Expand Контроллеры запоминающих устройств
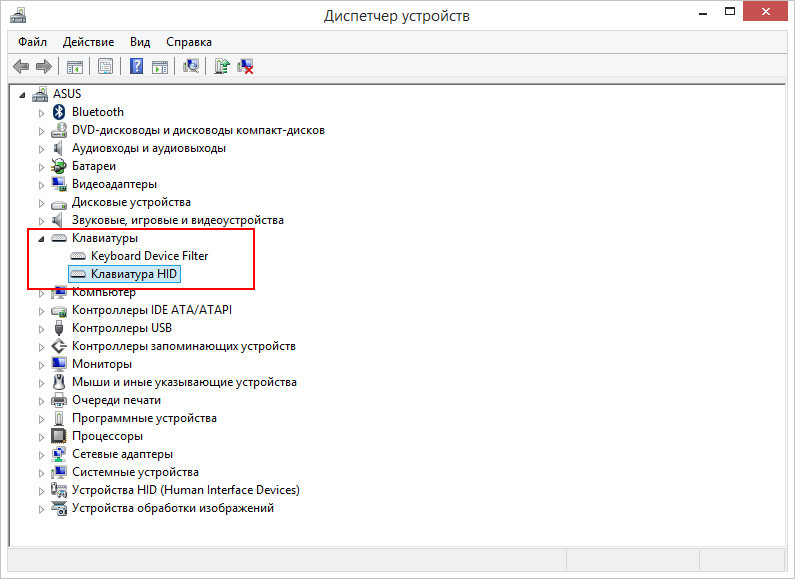The width and height of the screenshot is (795, 579). click(42, 347)
